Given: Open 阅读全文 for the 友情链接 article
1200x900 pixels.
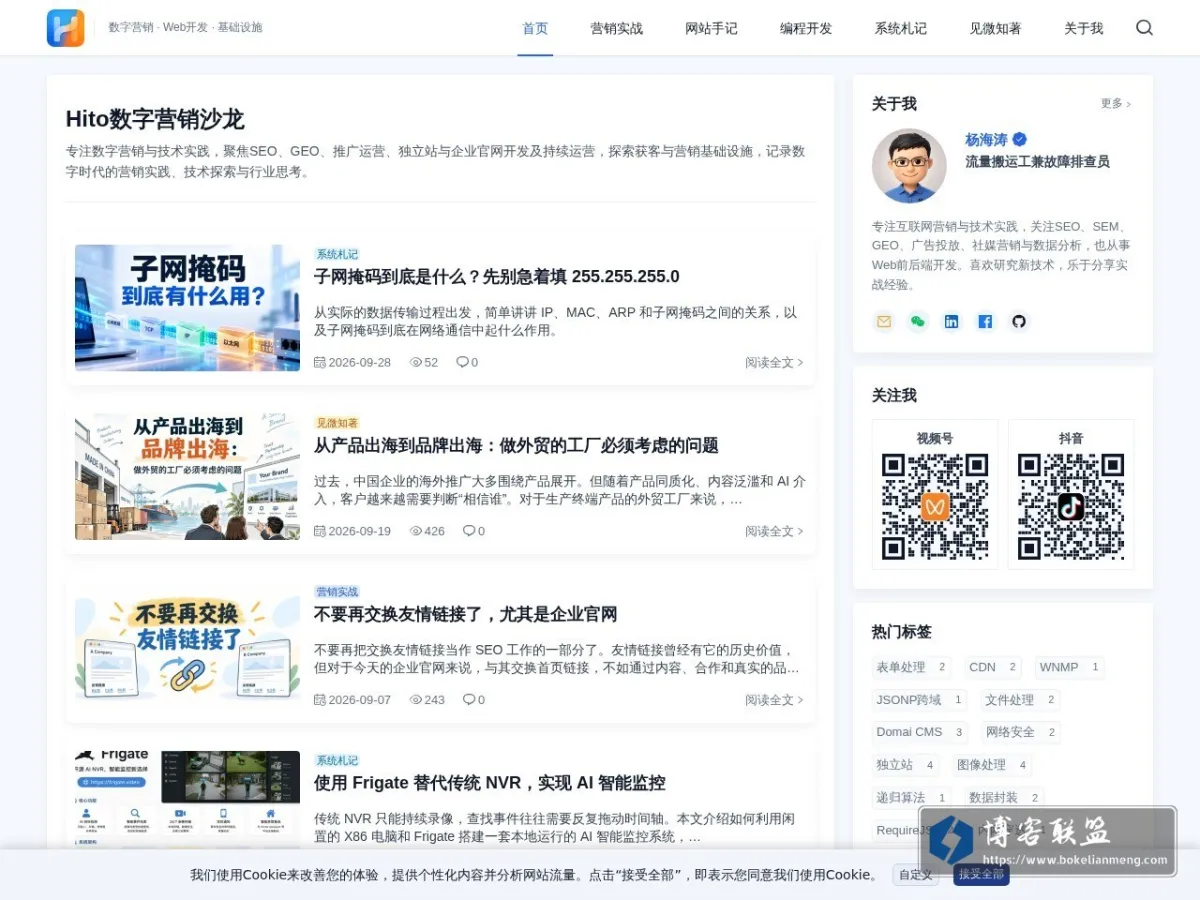Looking at the screenshot, I should (774, 700).
